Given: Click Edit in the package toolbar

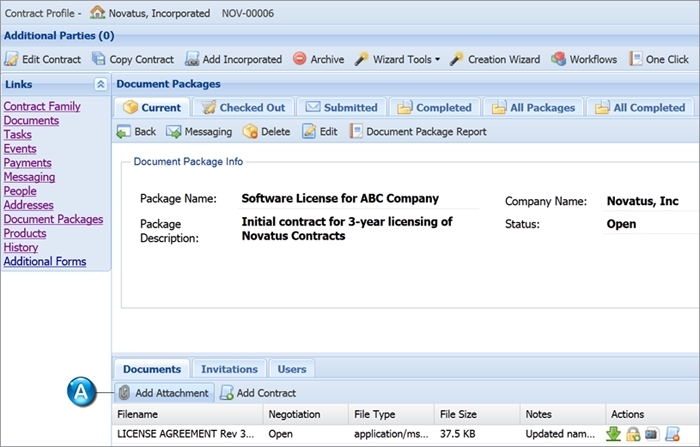Looking at the screenshot, I should [x=320, y=132].
